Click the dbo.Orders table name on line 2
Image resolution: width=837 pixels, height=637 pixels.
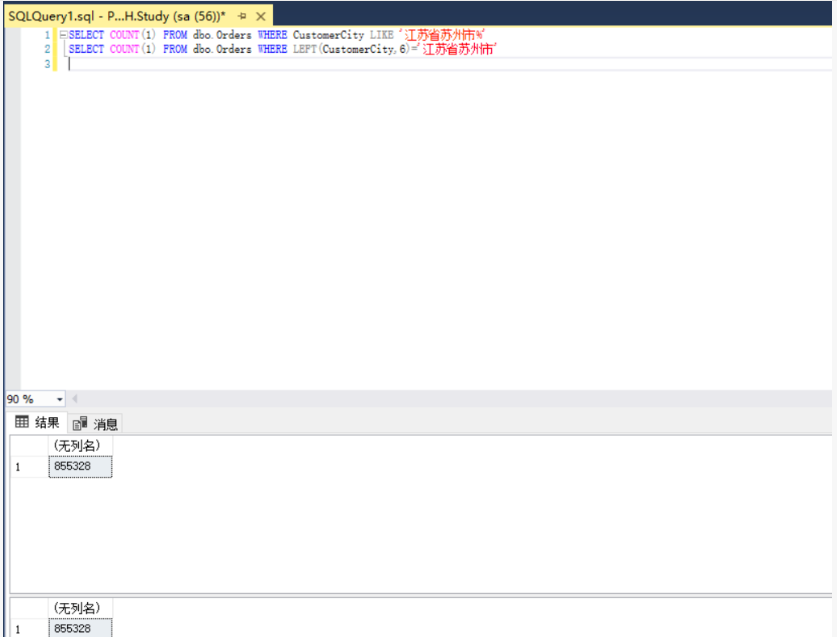click(x=222, y=49)
